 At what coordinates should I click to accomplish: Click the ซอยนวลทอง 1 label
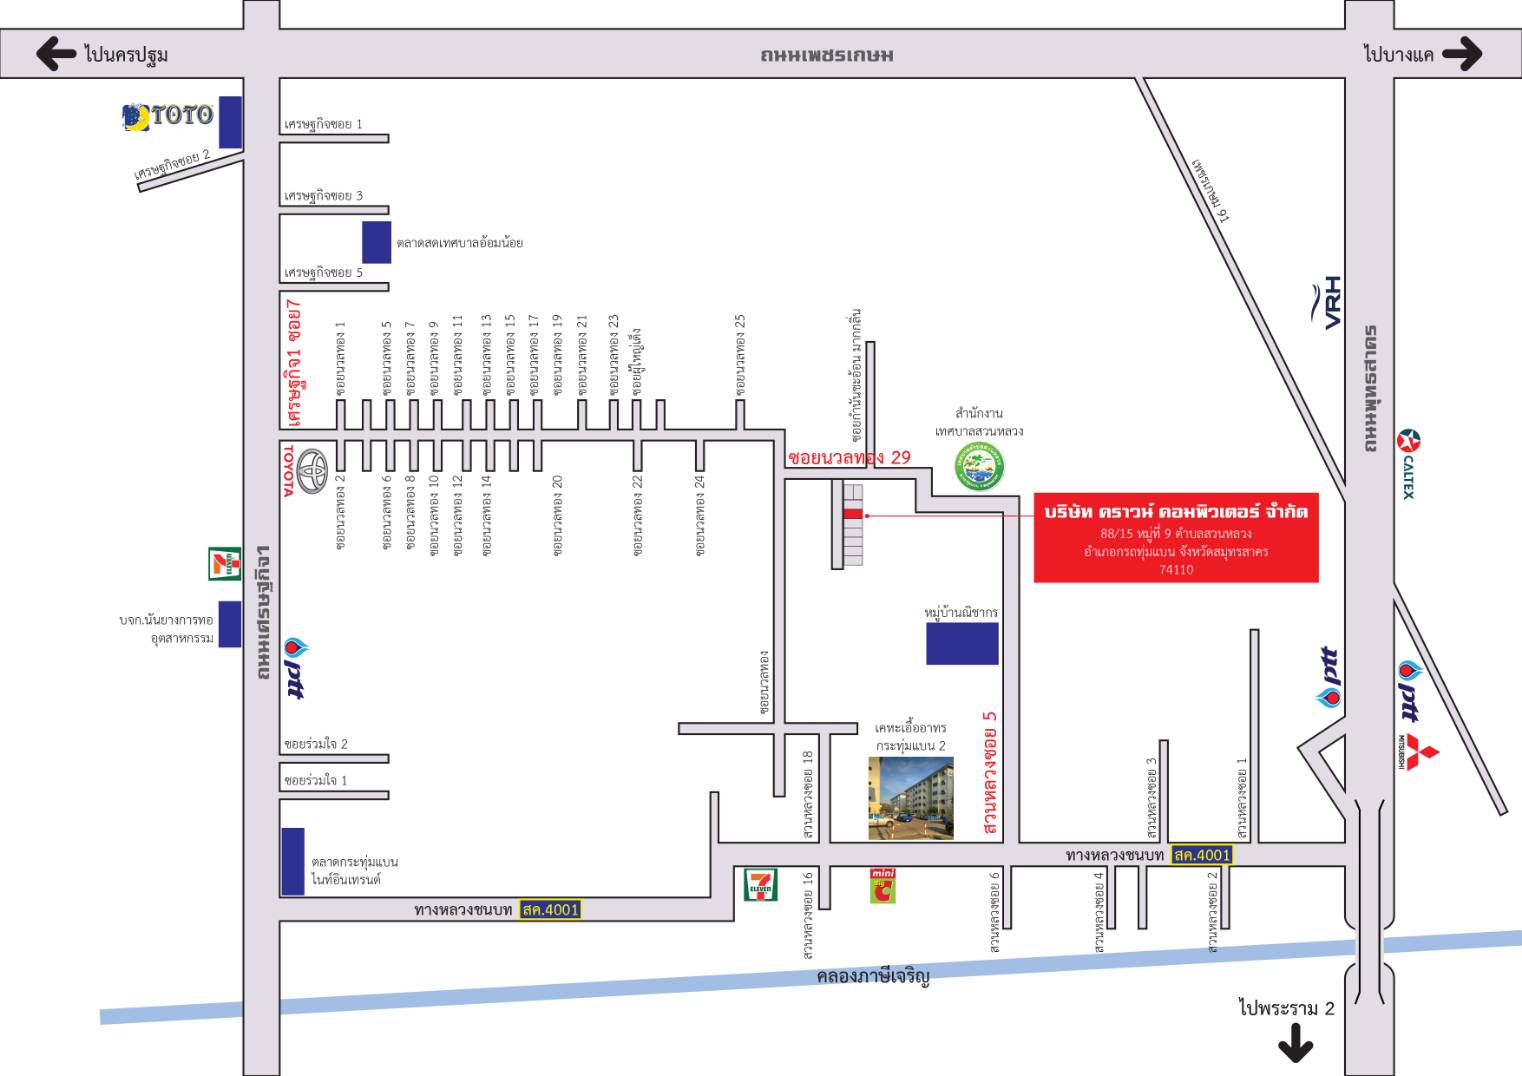pos(341,359)
